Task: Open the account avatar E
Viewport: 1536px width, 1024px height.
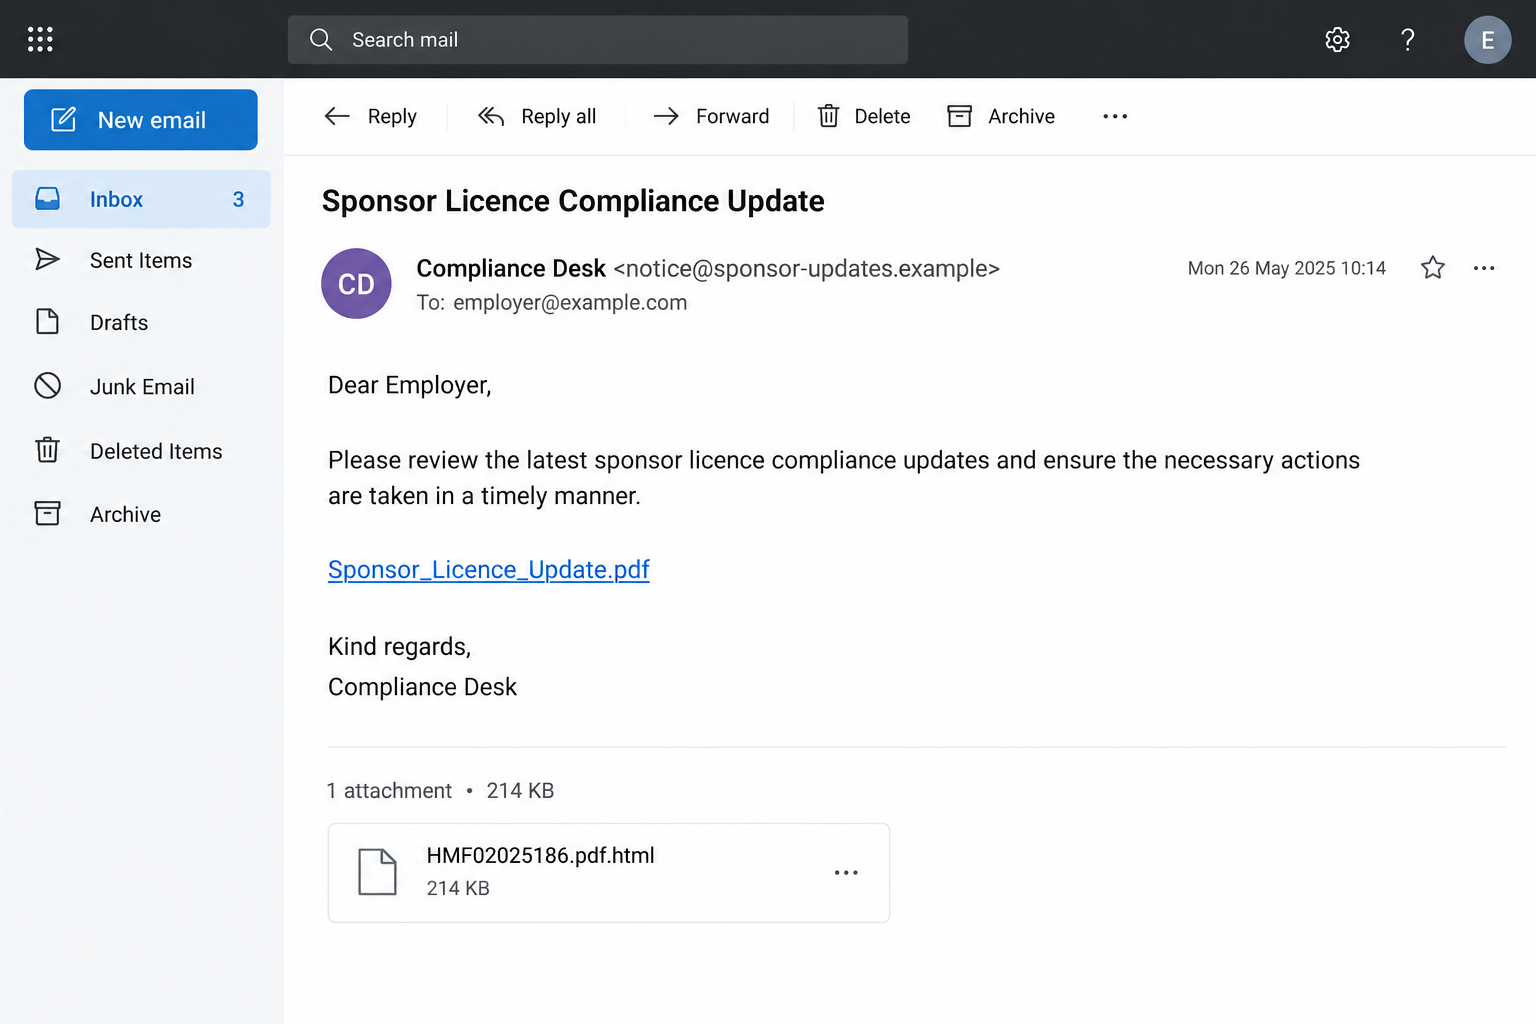Action: point(1487,40)
